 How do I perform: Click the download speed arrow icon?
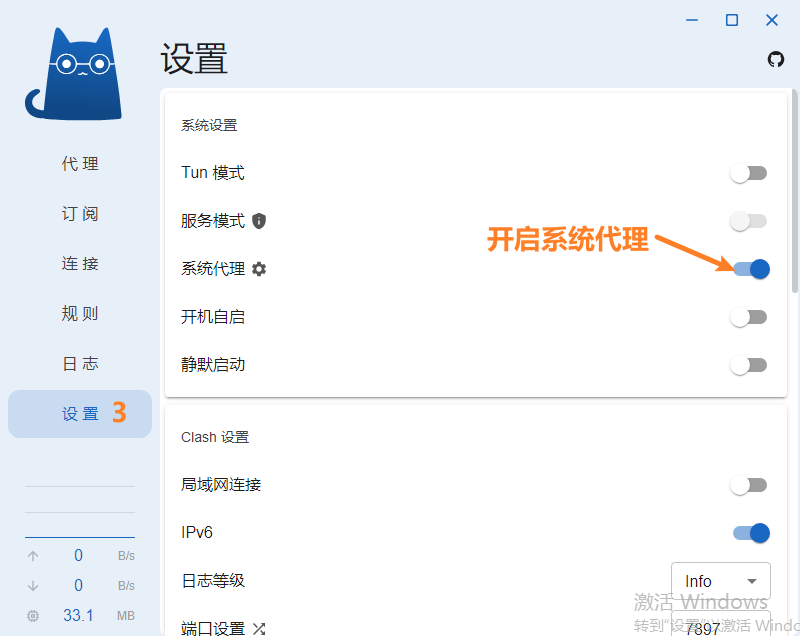[x=33, y=586]
